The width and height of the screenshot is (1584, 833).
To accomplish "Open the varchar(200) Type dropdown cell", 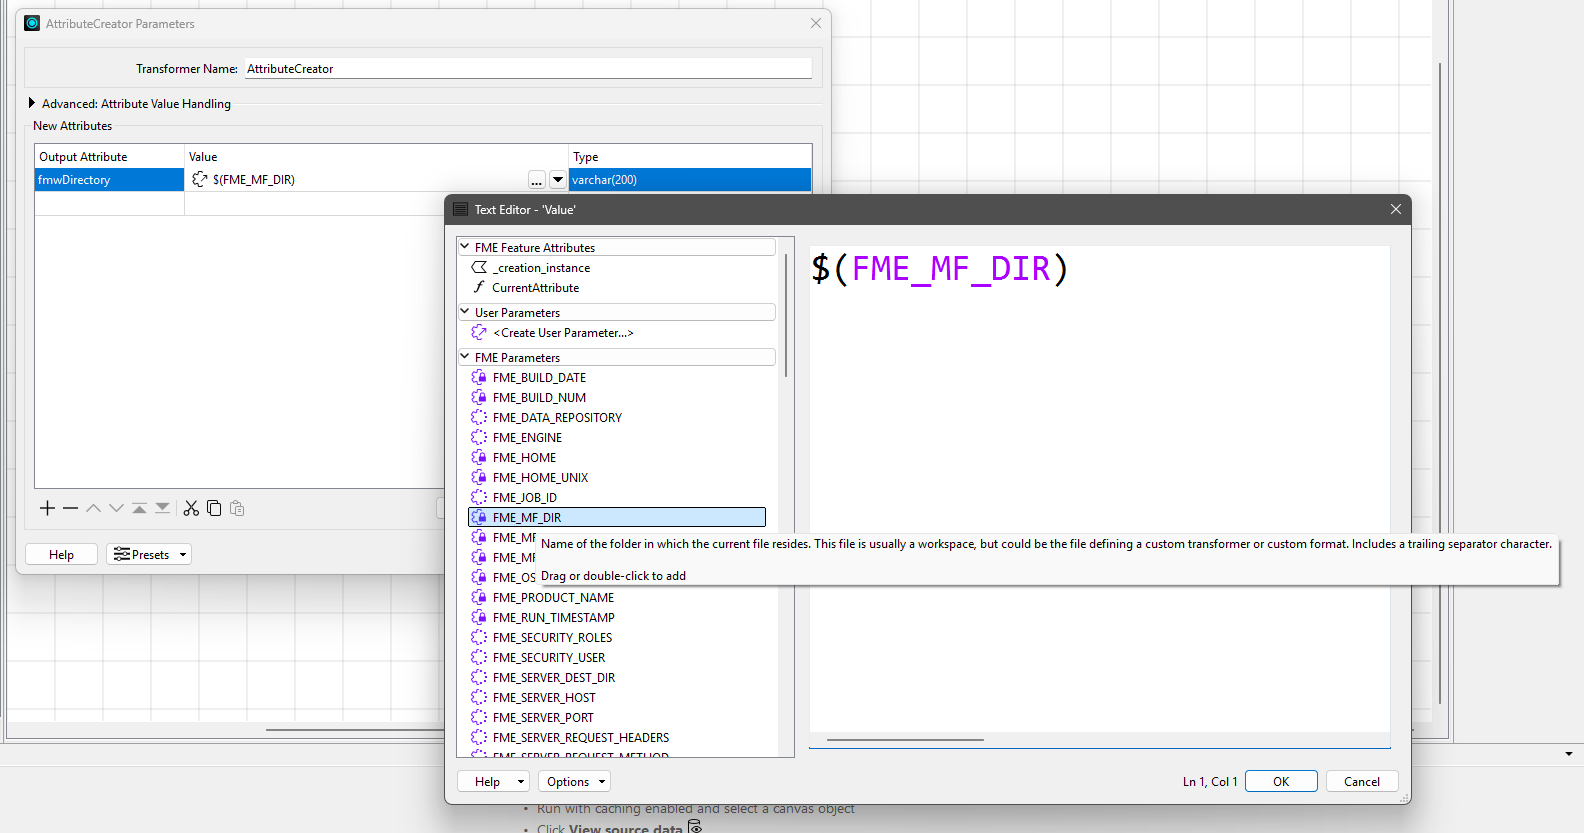I will click(690, 180).
